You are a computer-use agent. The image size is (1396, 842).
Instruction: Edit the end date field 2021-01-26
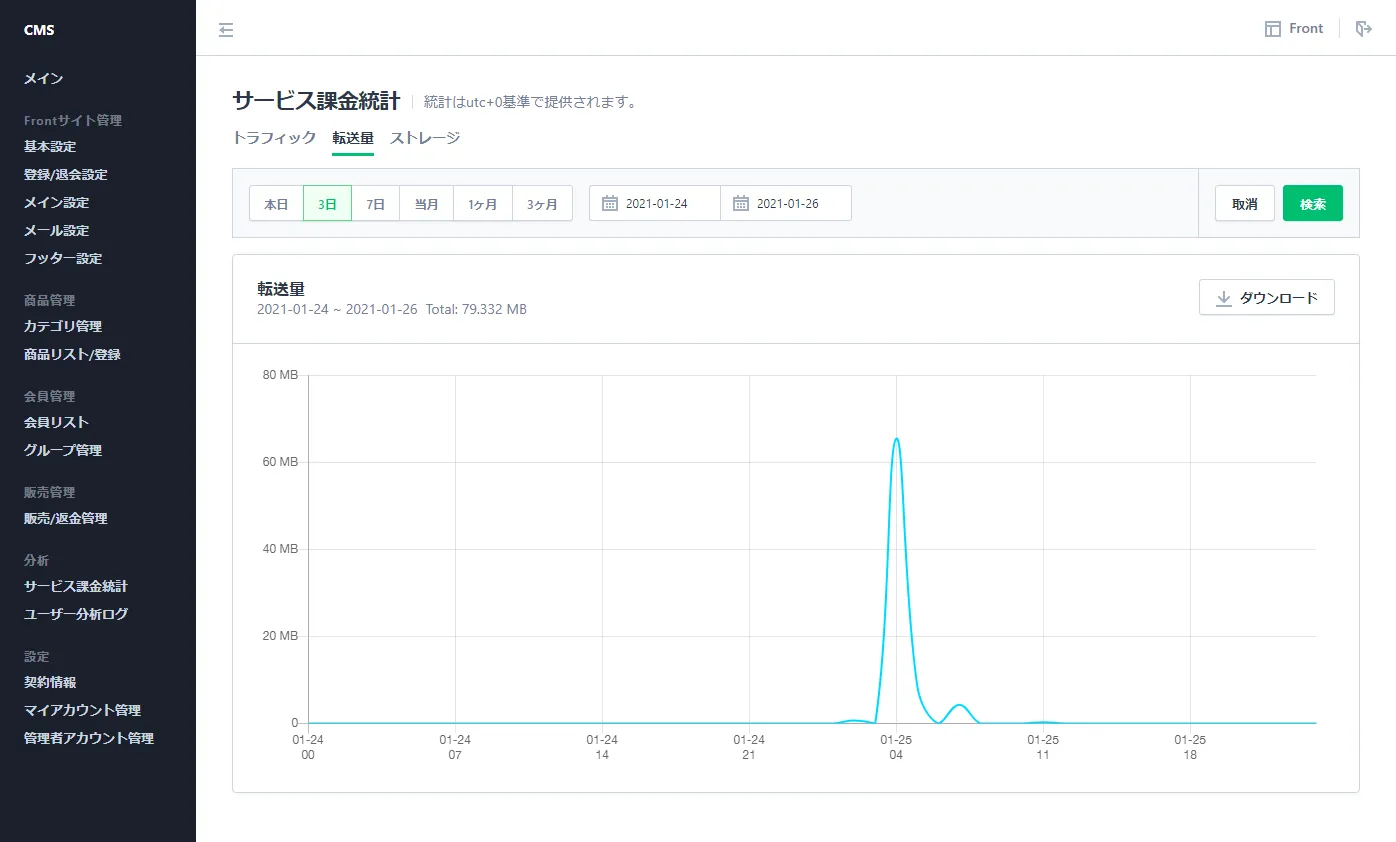click(x=796, y=204)
